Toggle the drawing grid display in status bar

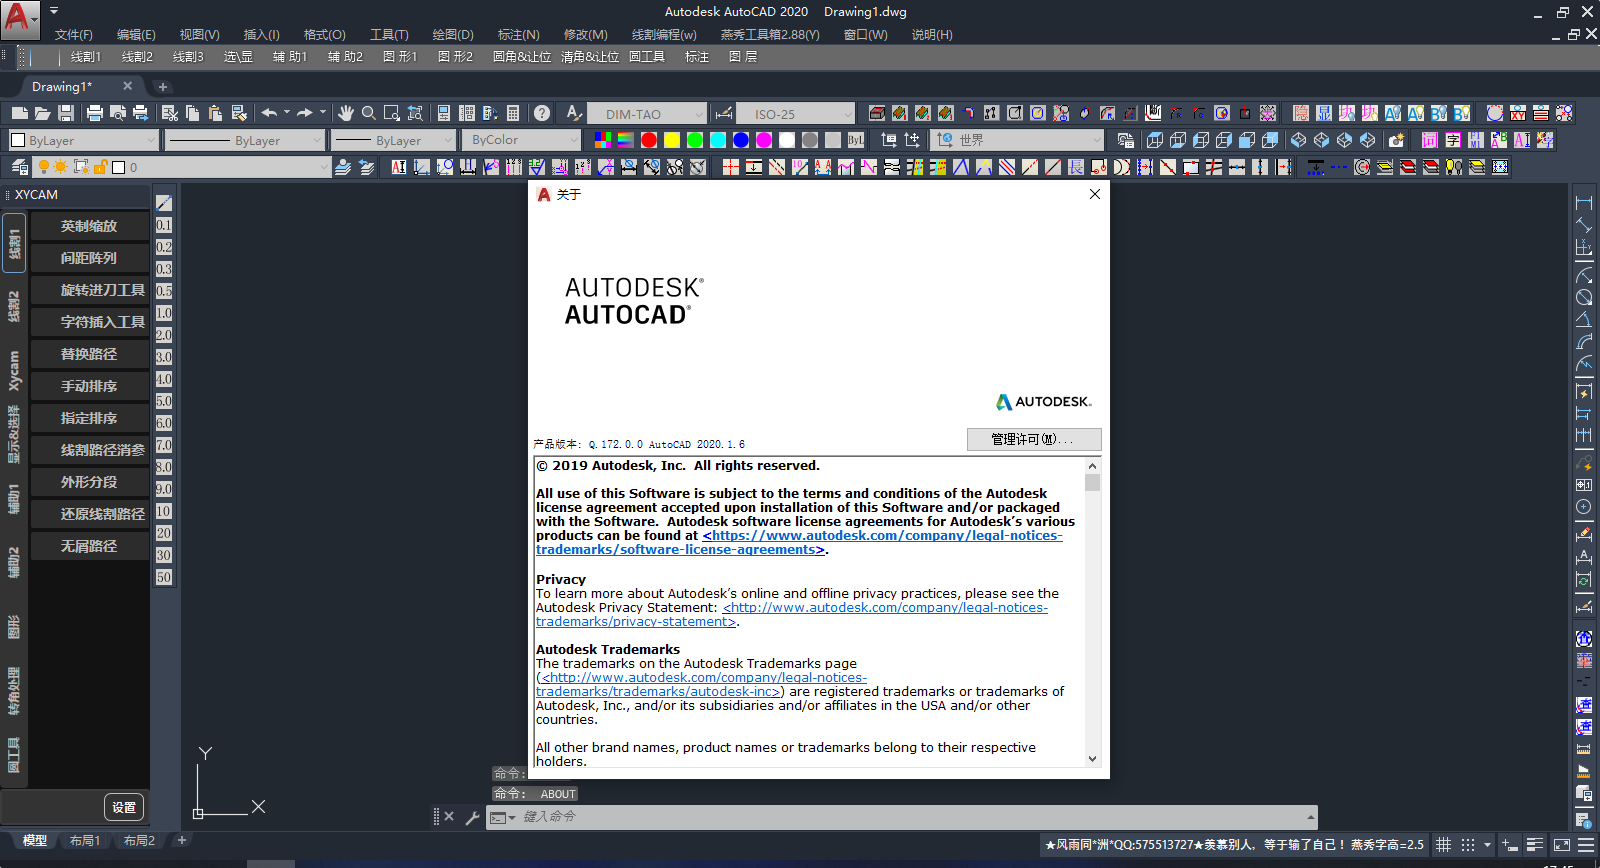tap(1443, 845)
